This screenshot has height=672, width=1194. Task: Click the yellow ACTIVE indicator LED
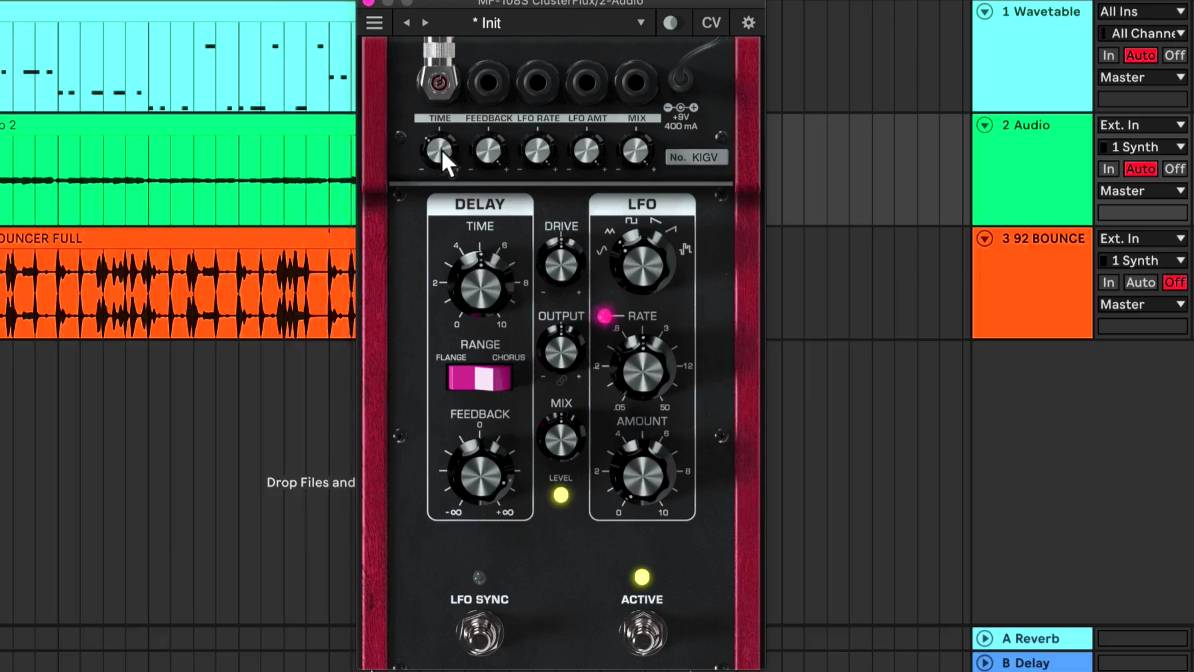point(642,577)
